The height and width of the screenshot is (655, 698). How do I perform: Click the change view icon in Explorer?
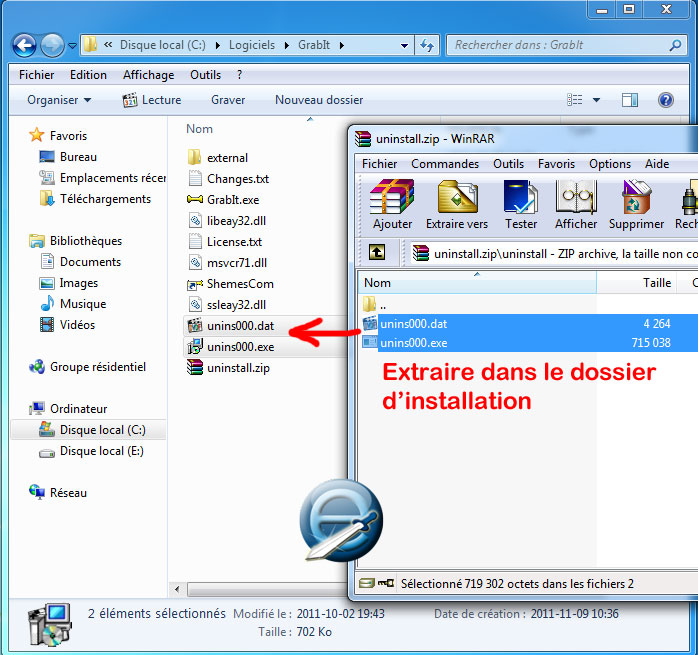pos(575,100)
